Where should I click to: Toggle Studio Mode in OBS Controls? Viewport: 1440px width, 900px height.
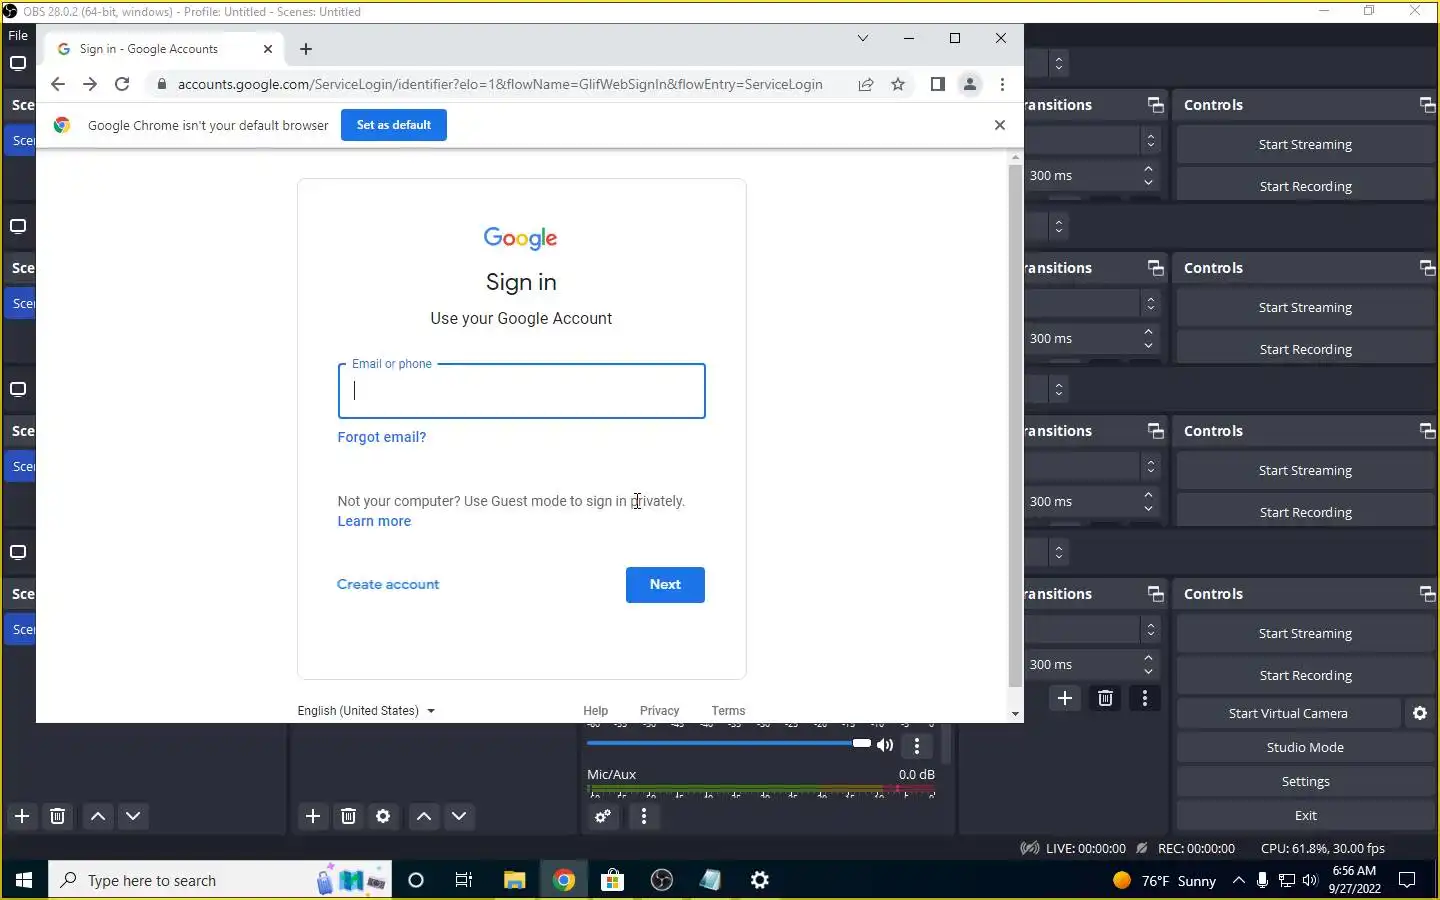click(1305, 747)
